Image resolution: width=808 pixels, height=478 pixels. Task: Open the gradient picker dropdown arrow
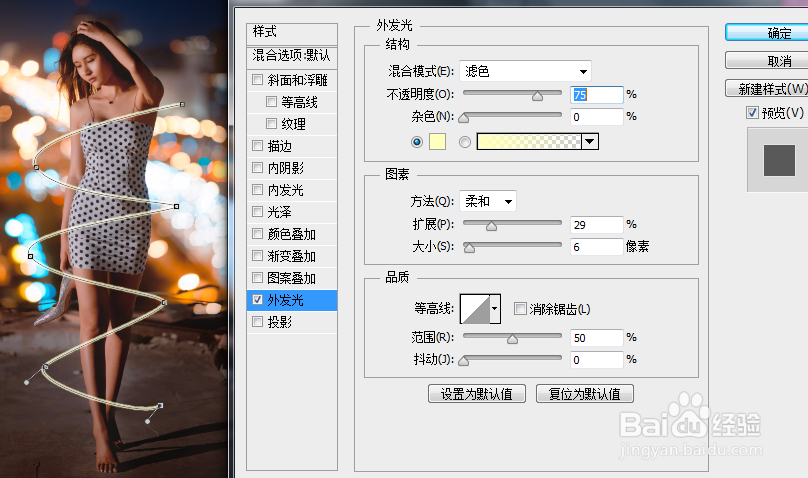pyautogui.click(x=590, y=141)
